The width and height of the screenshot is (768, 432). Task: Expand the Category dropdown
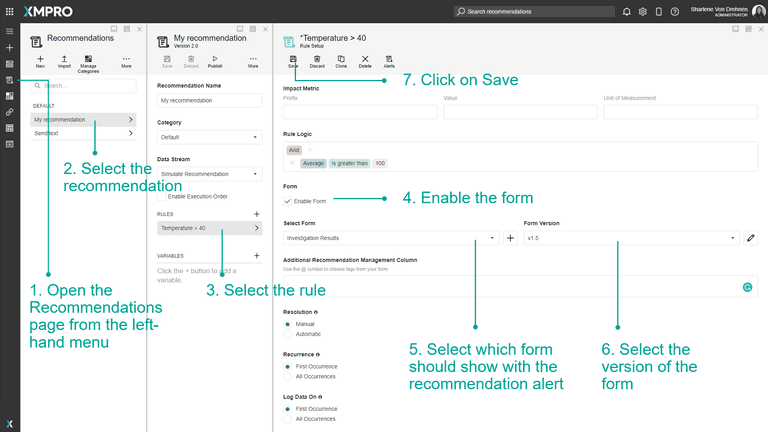click(x=209, y=137)
